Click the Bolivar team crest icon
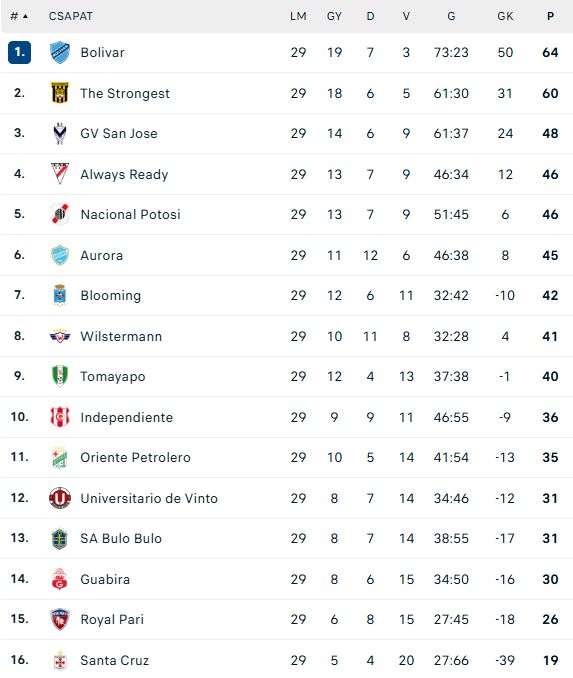 point(60,52)
